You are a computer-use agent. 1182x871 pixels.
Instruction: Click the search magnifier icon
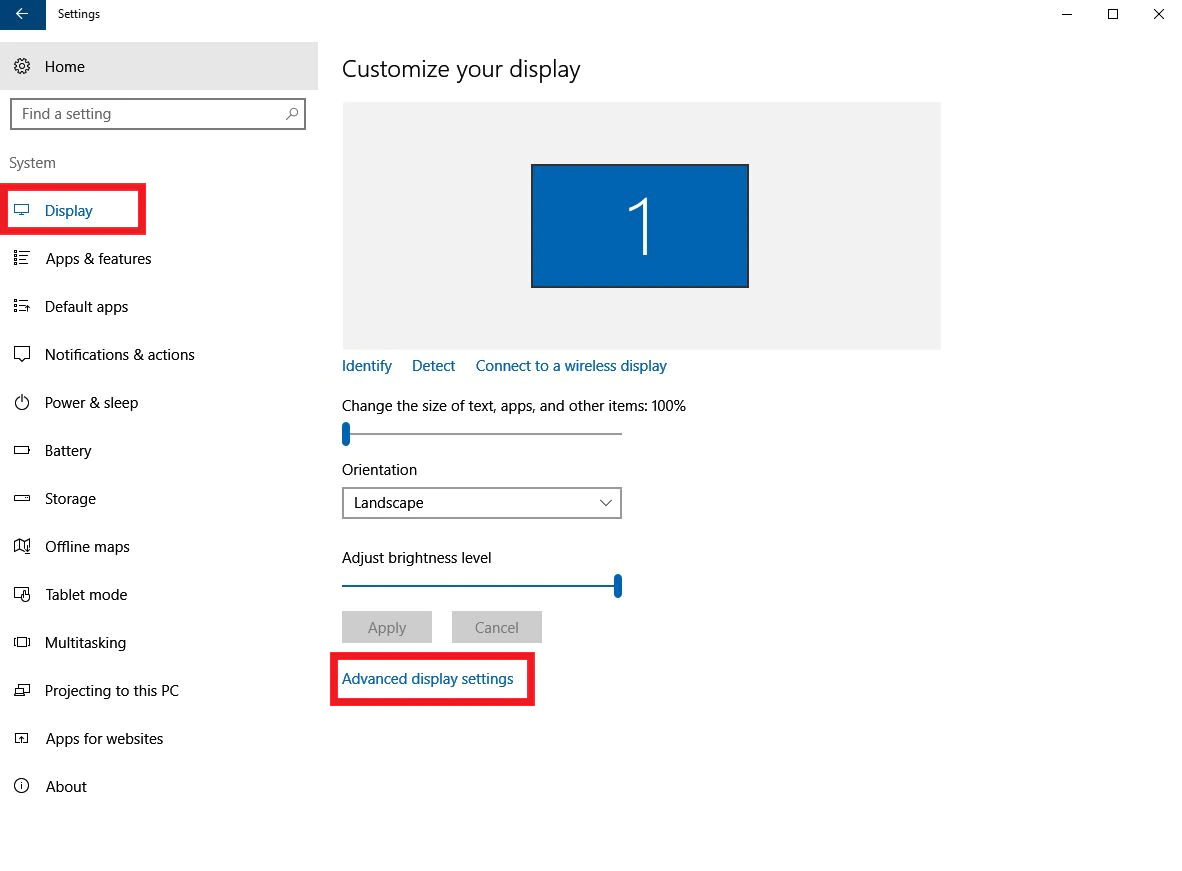pos(291,114)
